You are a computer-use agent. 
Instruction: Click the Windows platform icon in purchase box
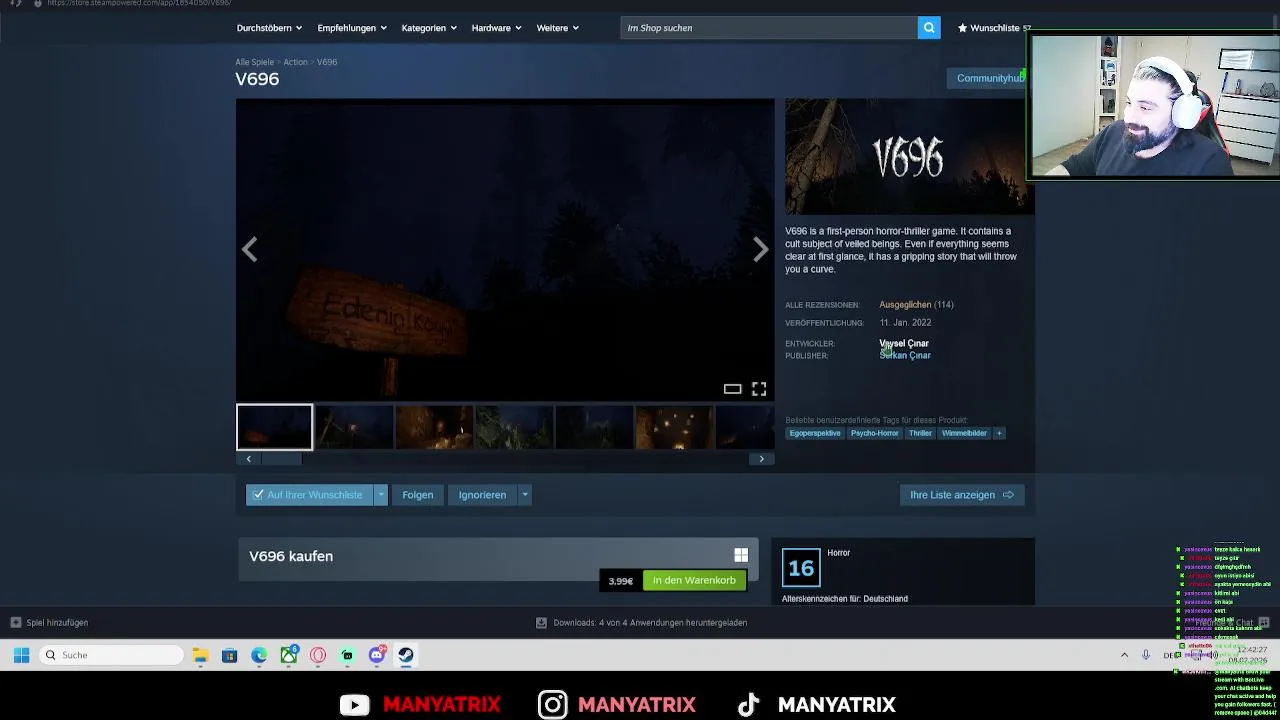click(741, 555)
